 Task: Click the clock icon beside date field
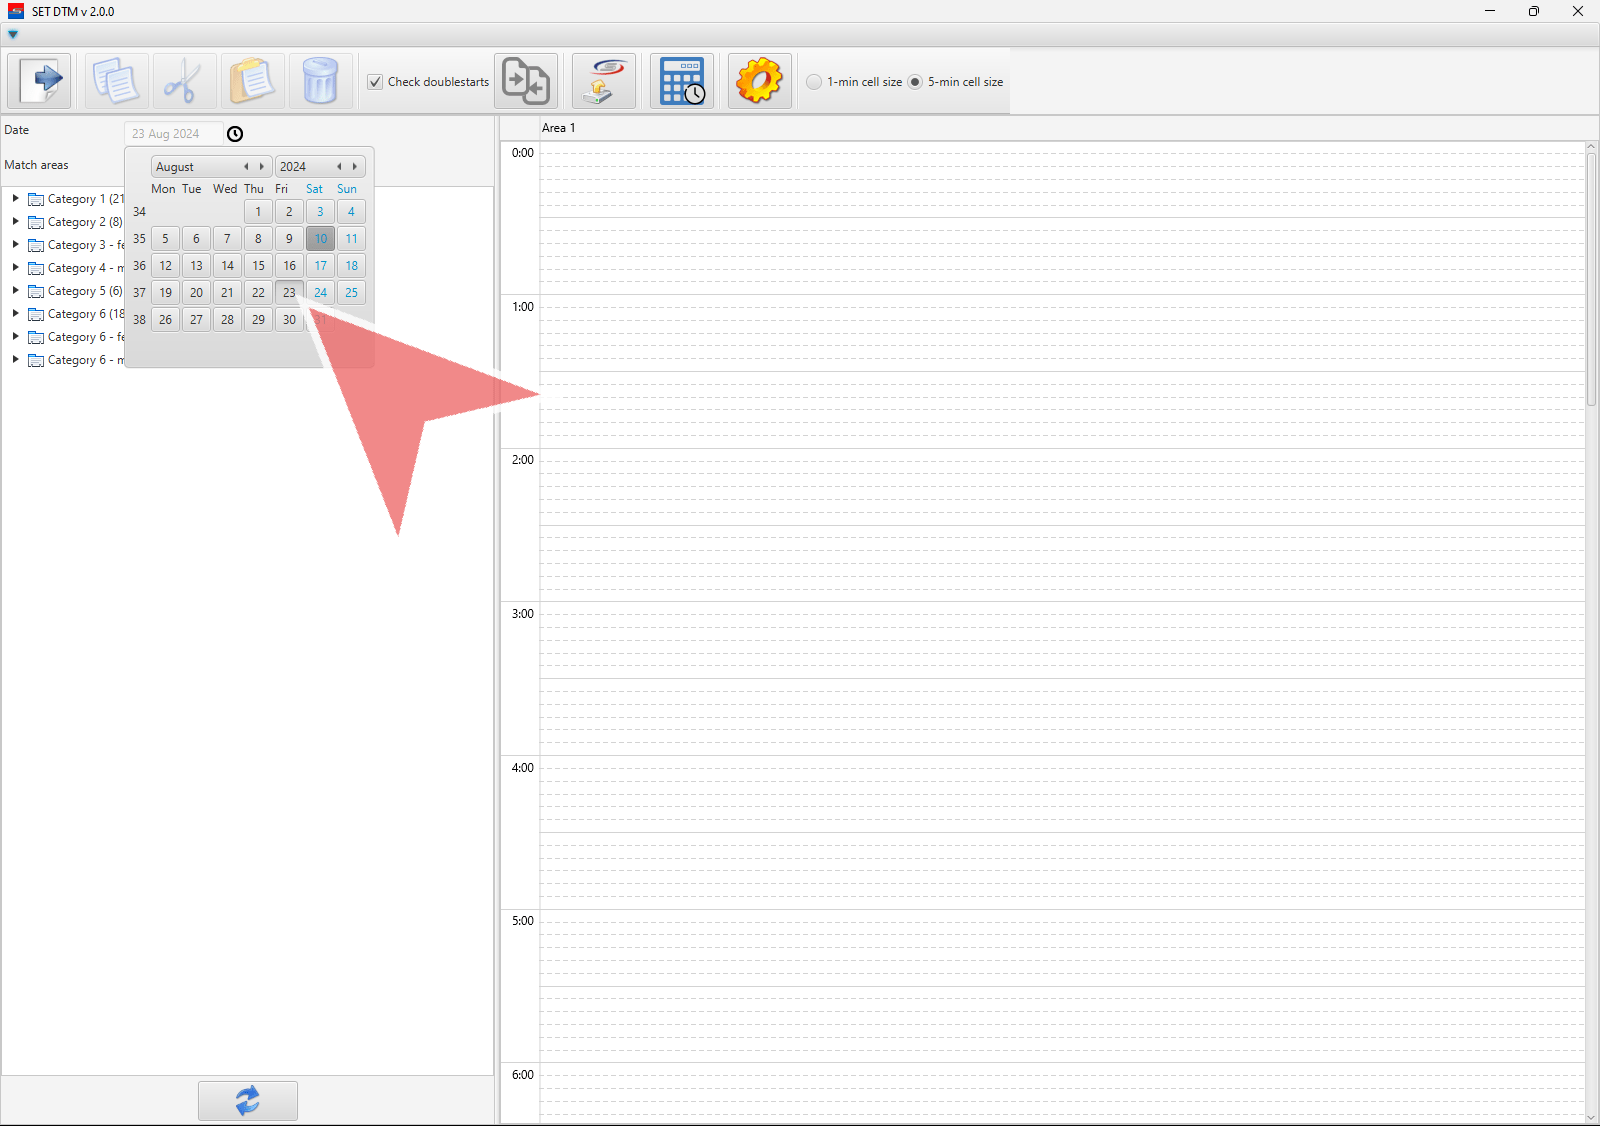pos(235,134)
